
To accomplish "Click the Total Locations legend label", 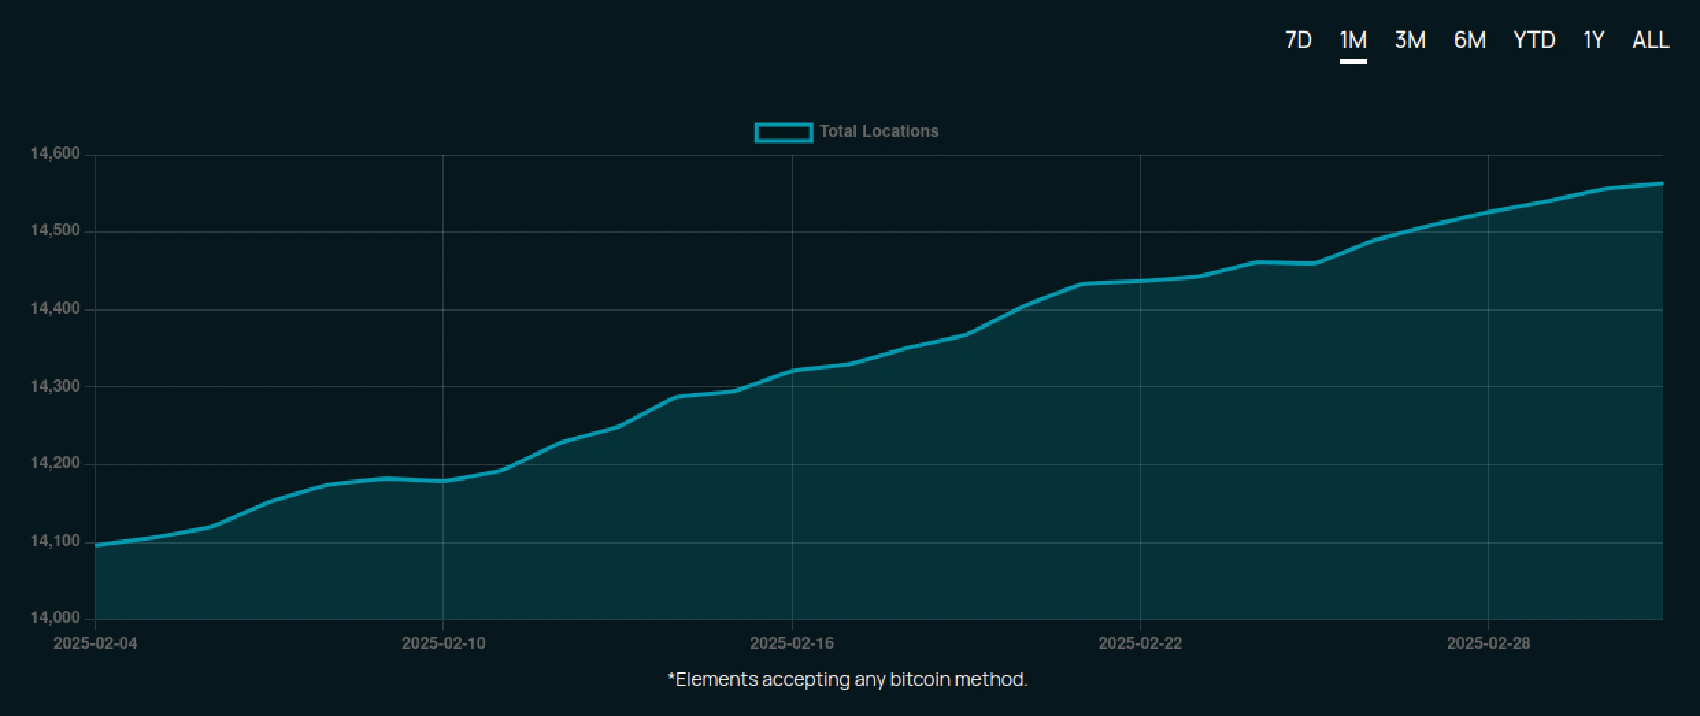I will tap(879, 132).
